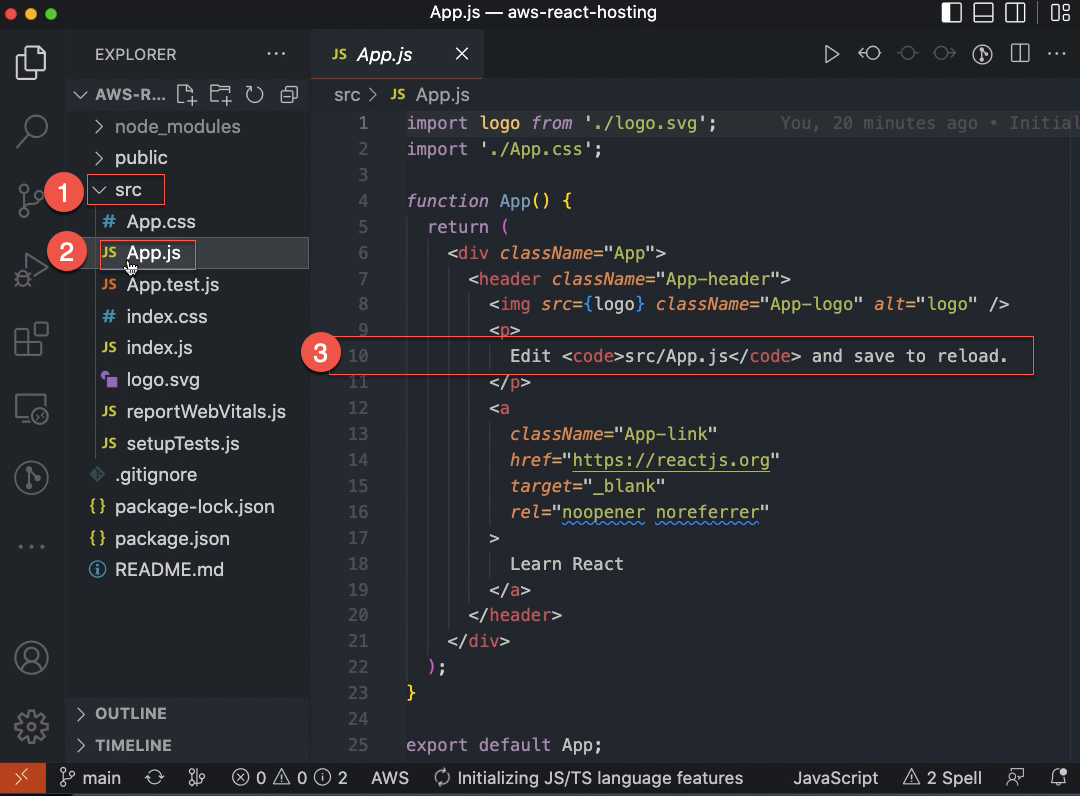Click the New File icon in explorer
Image resolution: width=1080 pixels, height=796 pixels.
pyautogui.click(x=186, y=94)
